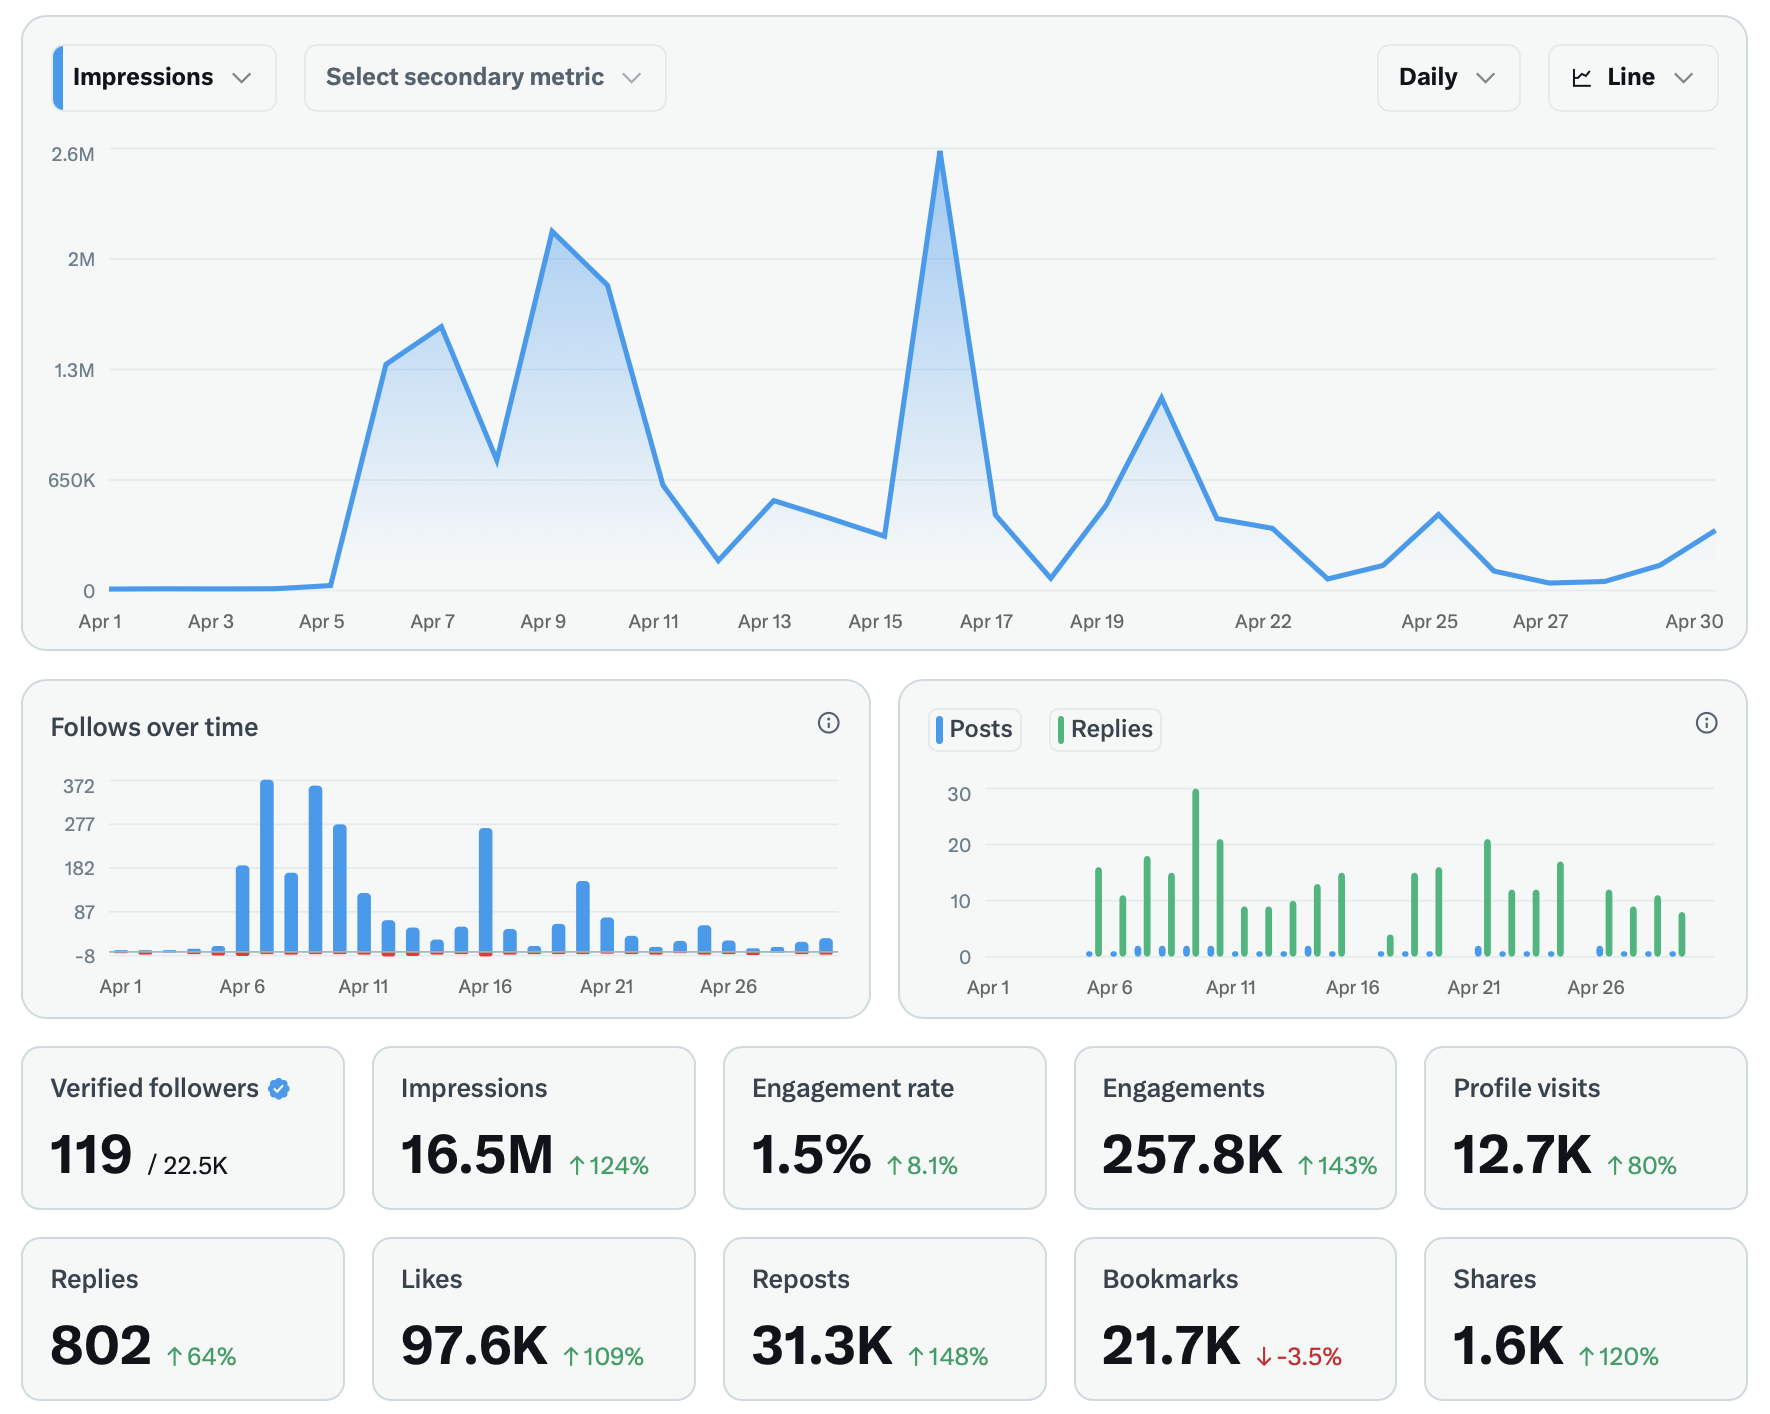Click info icon on Follows over time
1770x1414 pixels.
[x=828, y=723]
